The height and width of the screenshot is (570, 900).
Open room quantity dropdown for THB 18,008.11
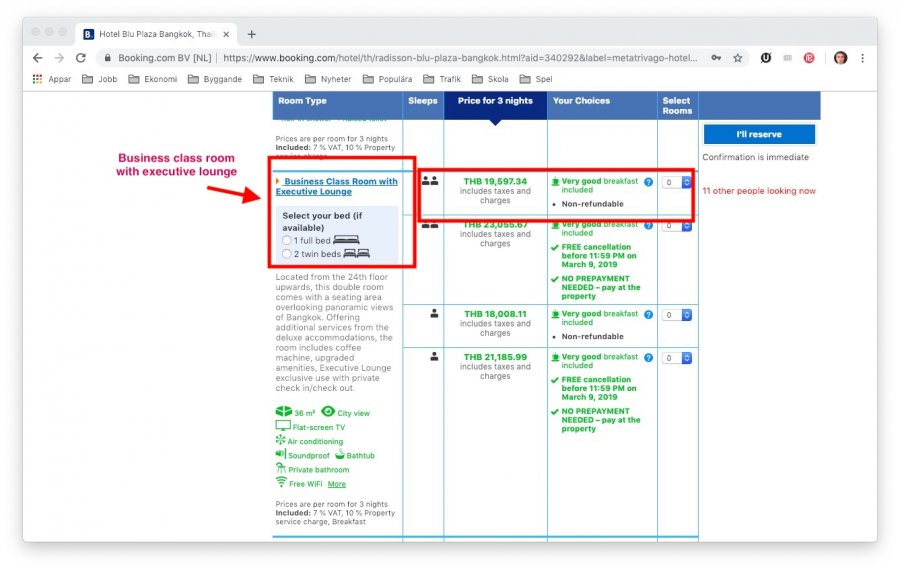[677, 314]
